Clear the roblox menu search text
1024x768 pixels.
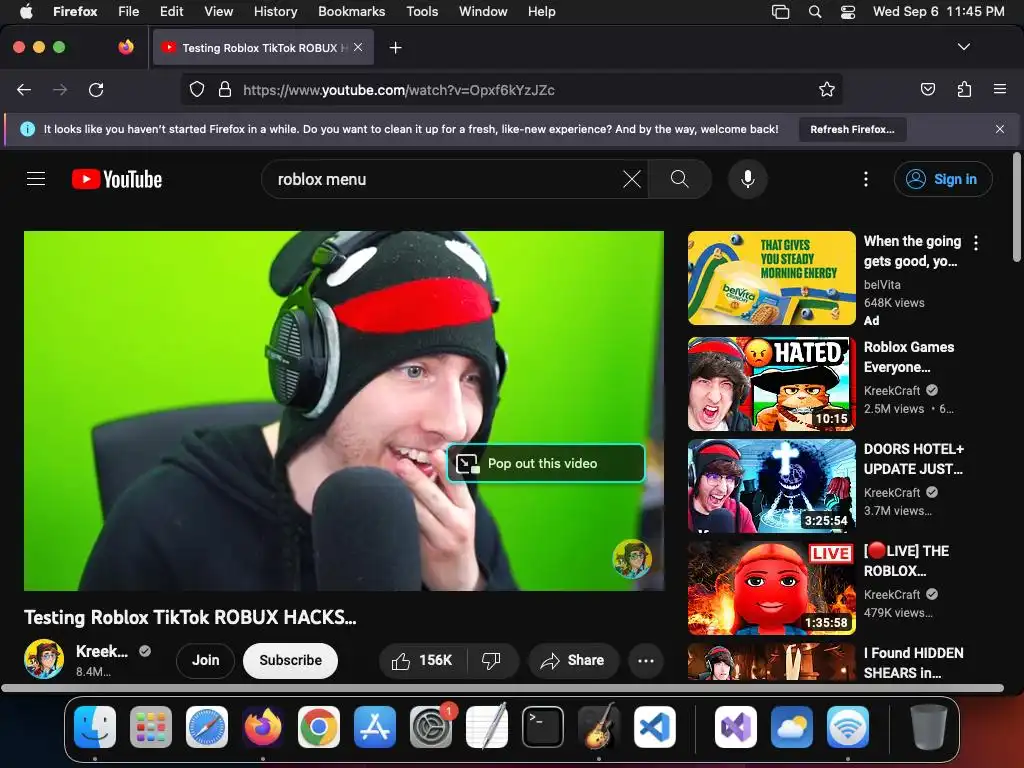click(x=632, y=179)
